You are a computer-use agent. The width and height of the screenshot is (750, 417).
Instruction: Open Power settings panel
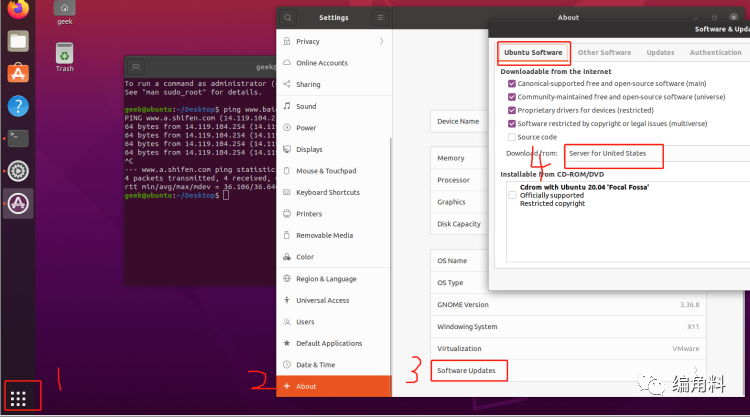click(333, 128)
